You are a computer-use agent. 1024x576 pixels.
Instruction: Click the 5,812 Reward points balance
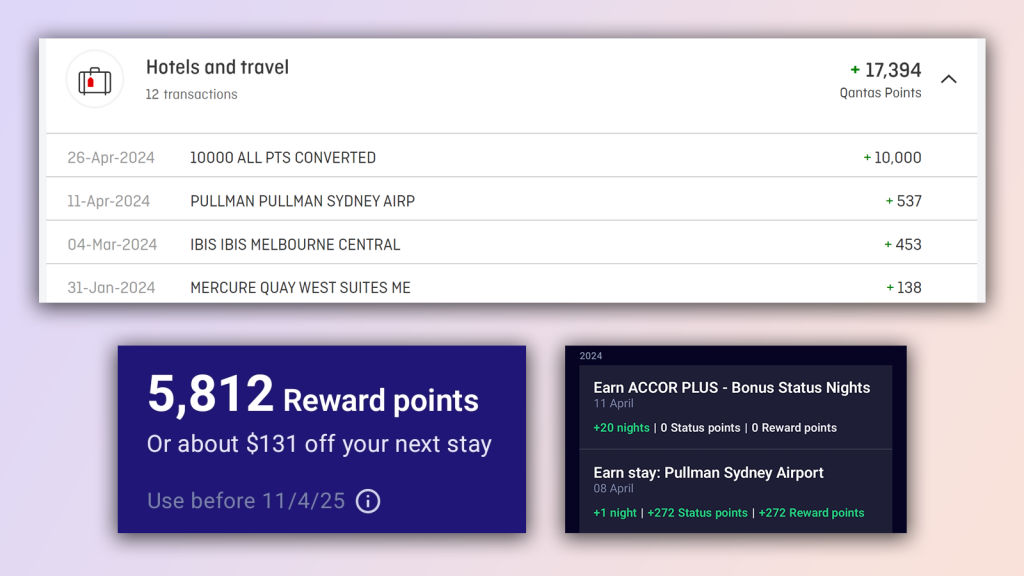(313, 394)
